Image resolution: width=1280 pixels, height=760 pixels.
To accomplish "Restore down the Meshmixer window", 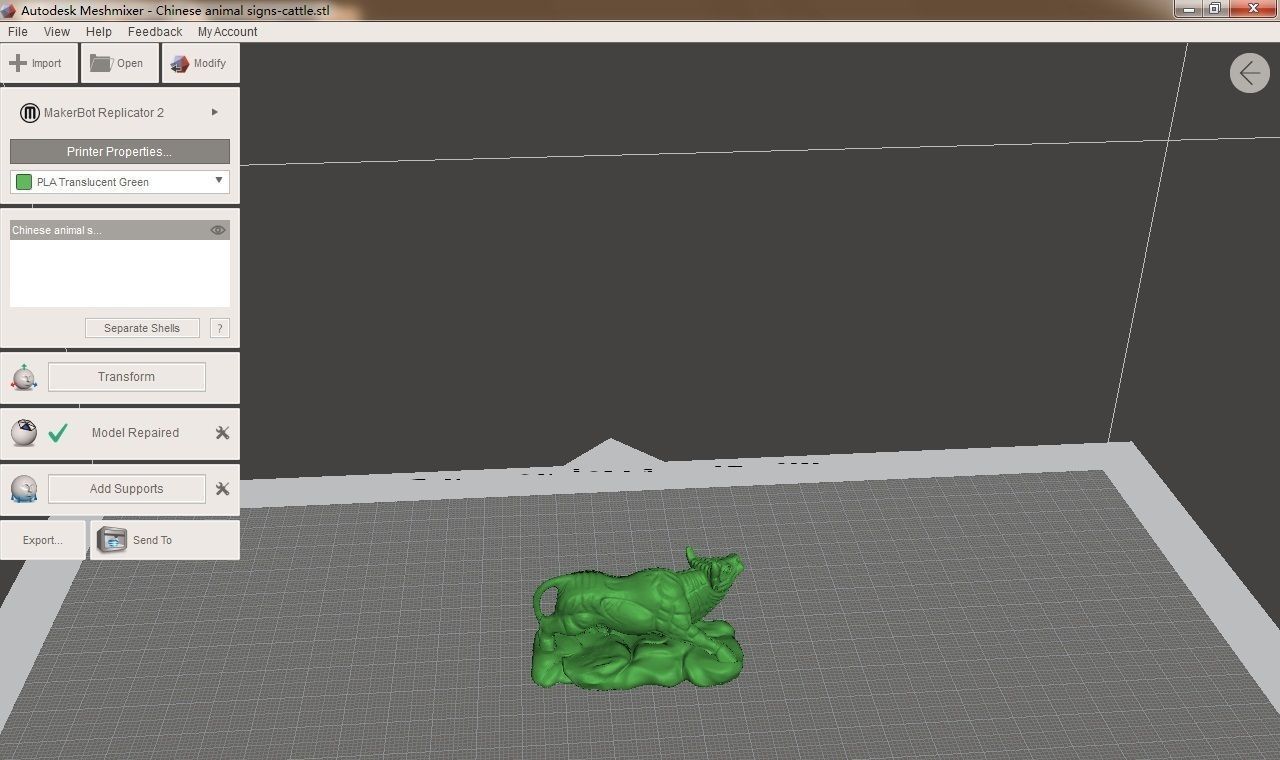I will coord(1214,9).
